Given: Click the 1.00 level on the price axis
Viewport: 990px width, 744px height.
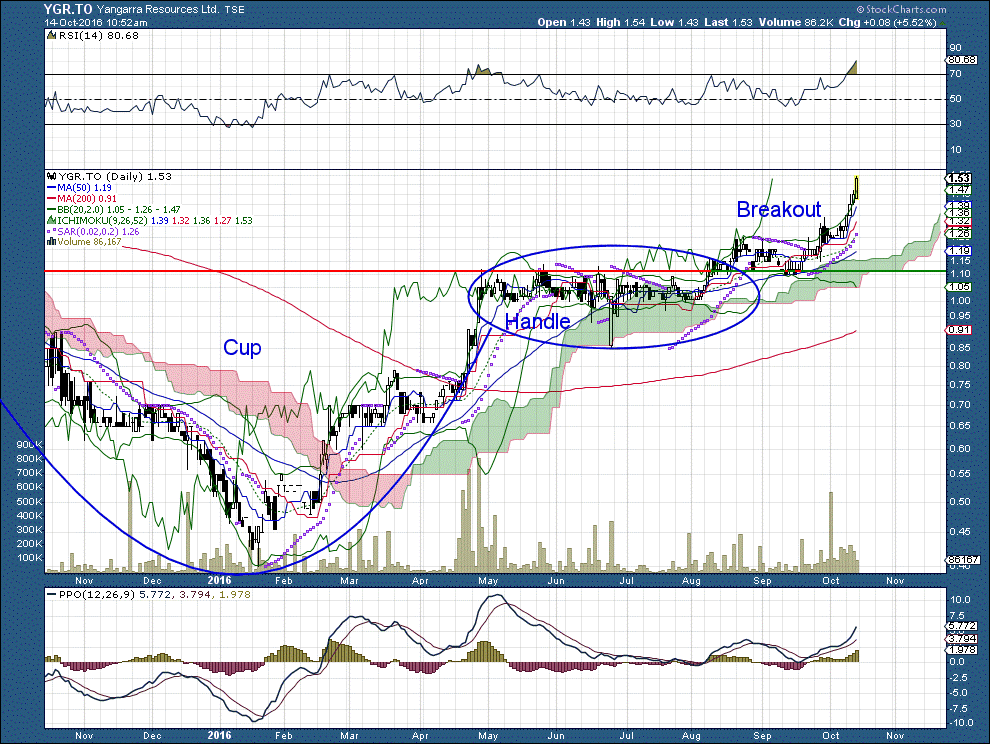Looking at the screenshot, I should tap(960, 301).
